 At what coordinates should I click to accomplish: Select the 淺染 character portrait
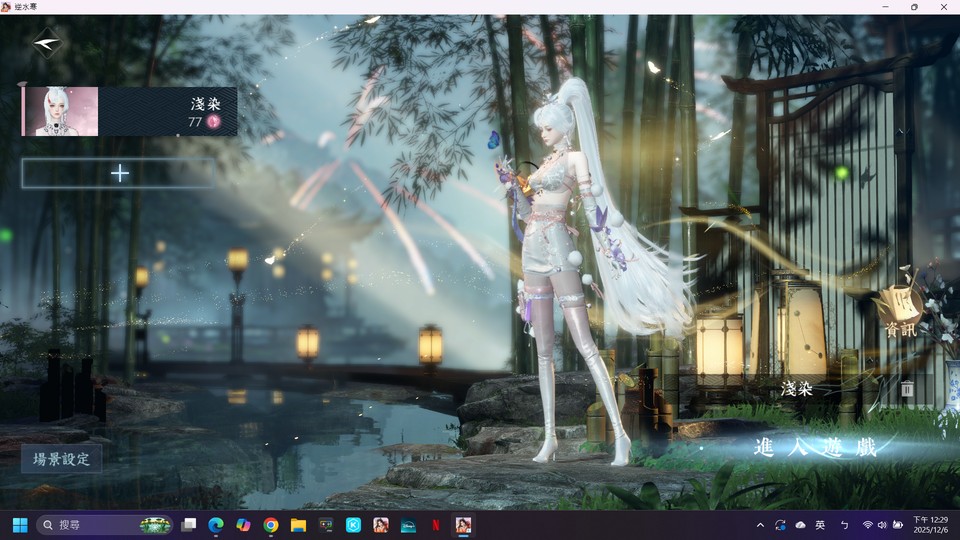pos(61,111)
